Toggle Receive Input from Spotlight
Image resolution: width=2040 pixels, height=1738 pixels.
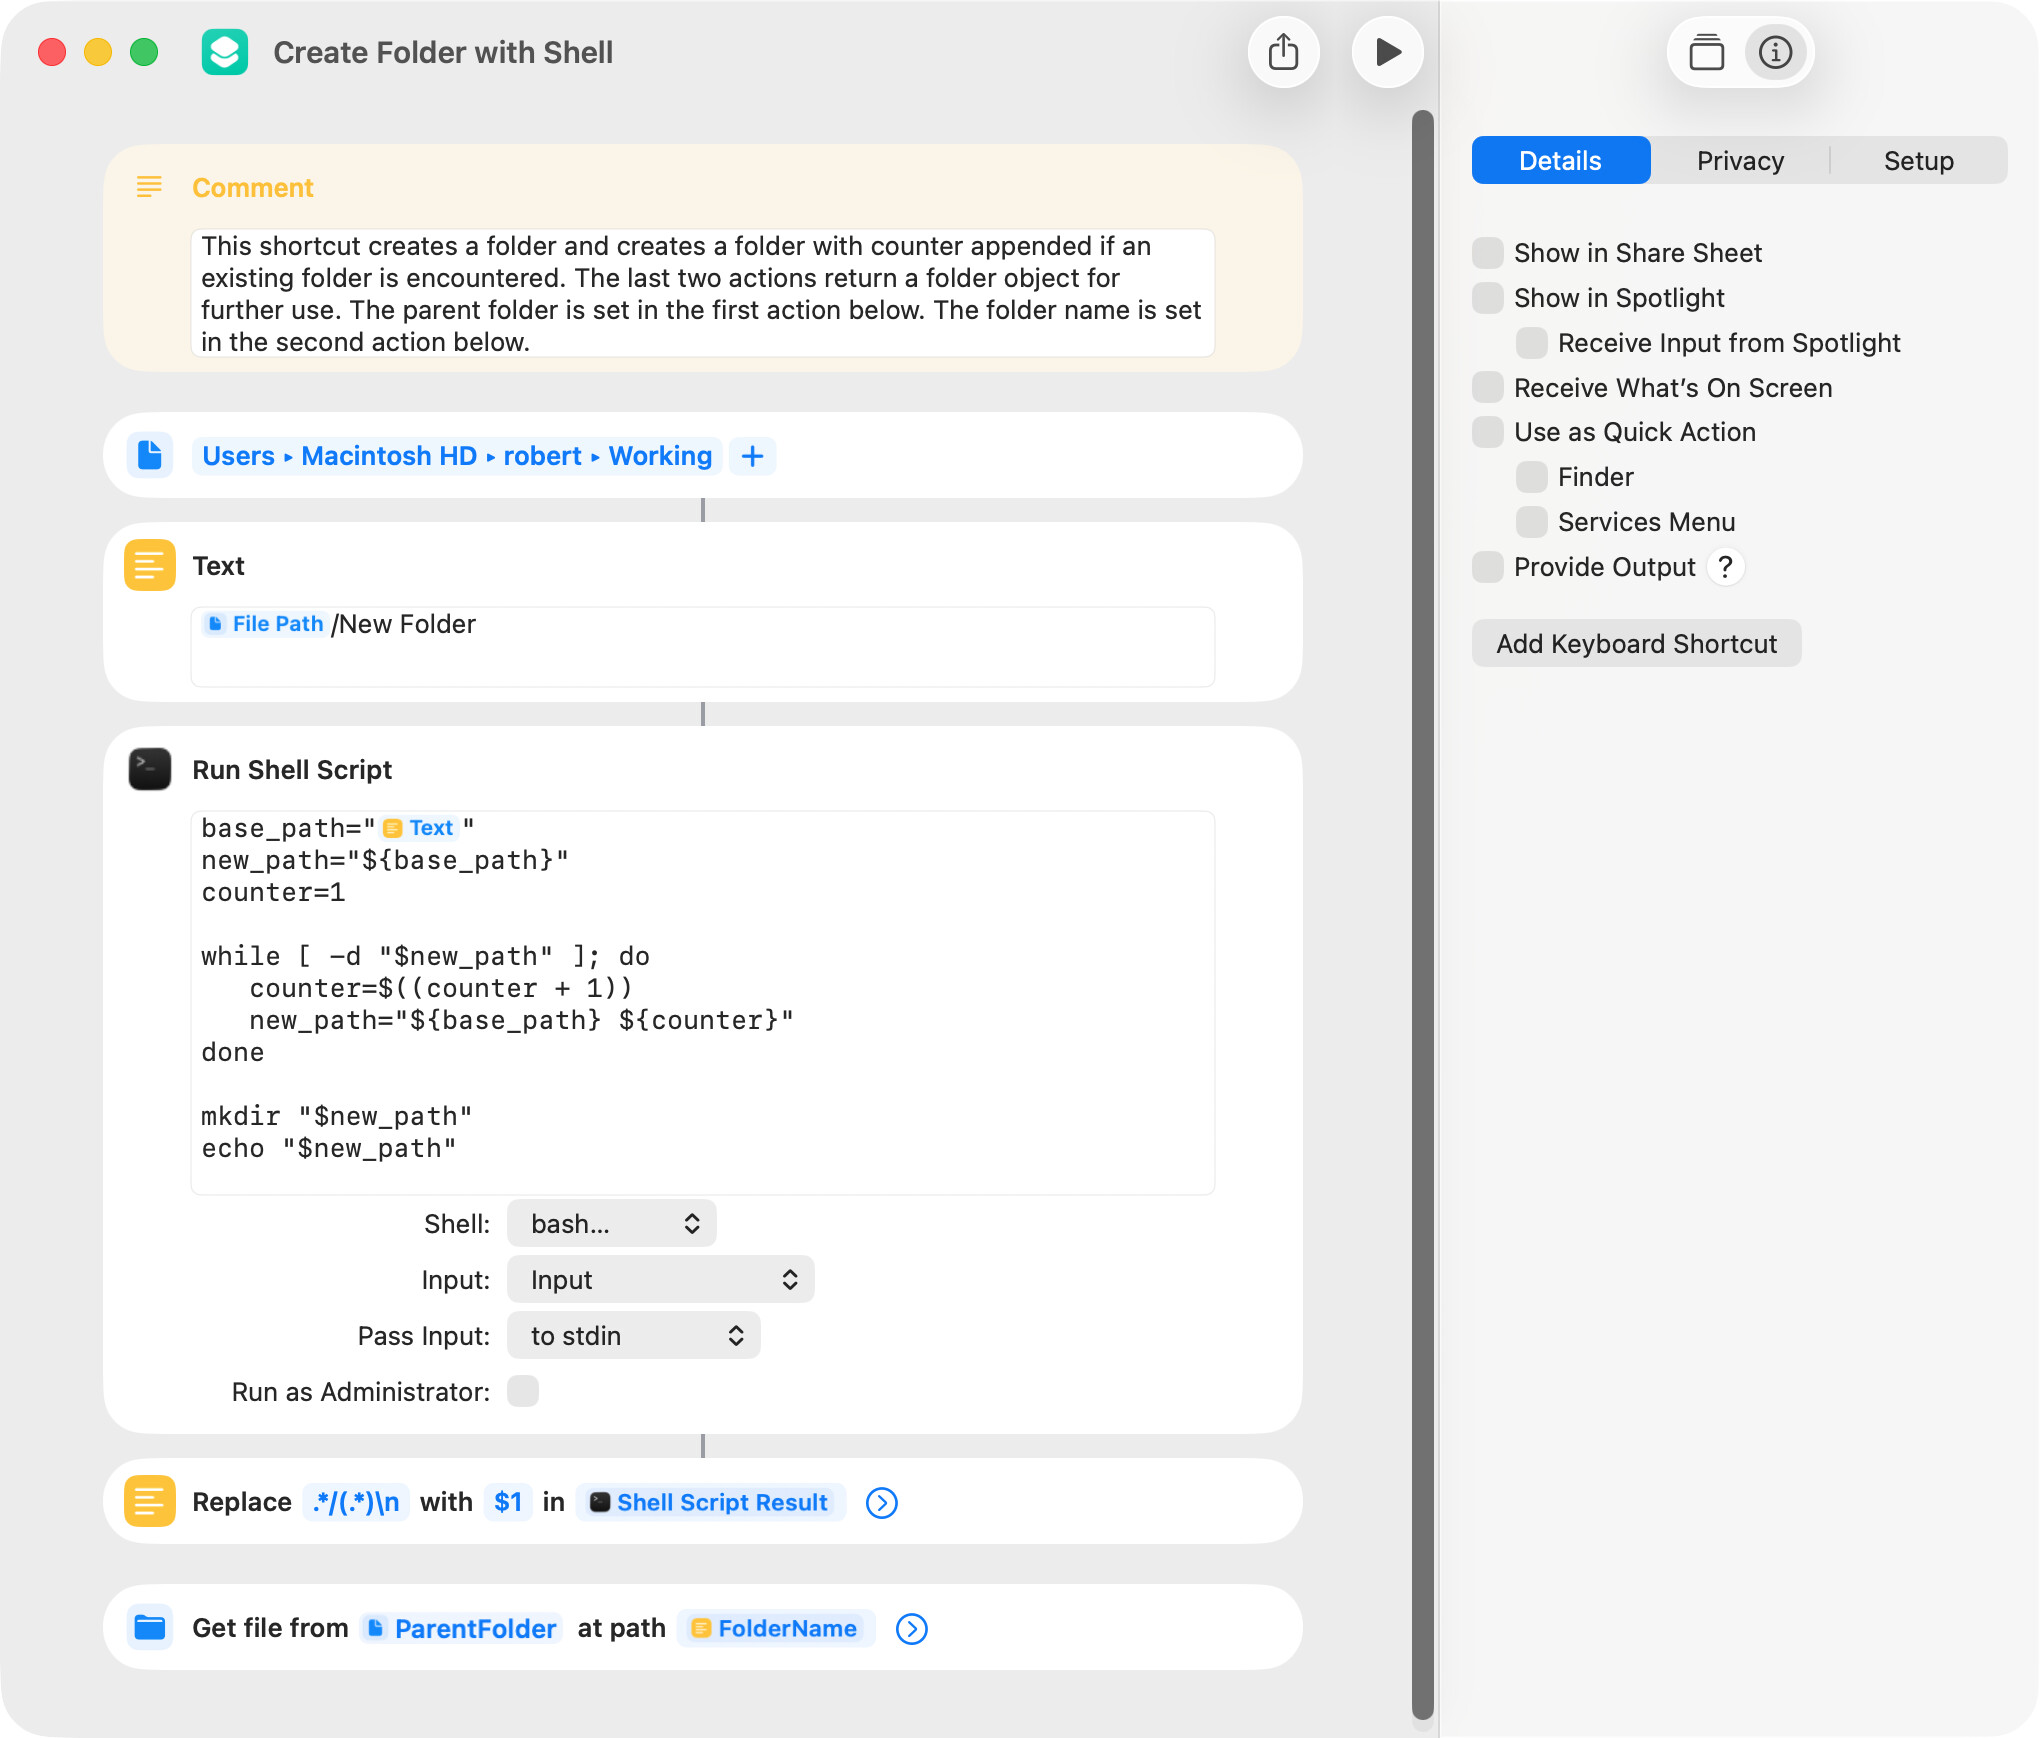coord(1531,343)
